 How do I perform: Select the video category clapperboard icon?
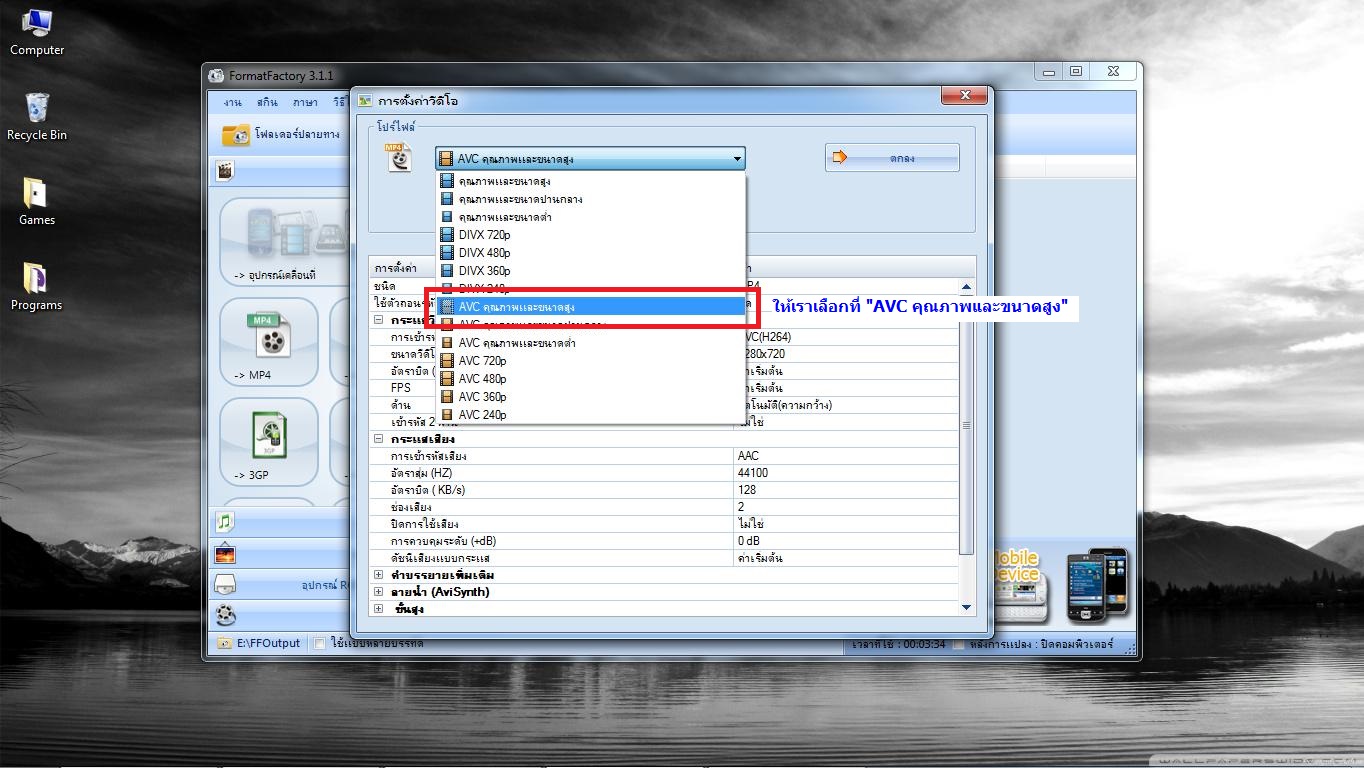pyautogui.click(x=225, y=171)
